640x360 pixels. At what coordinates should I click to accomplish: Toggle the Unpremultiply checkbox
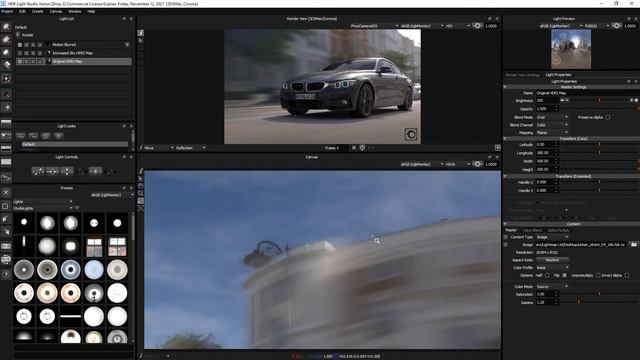(598, 276)
